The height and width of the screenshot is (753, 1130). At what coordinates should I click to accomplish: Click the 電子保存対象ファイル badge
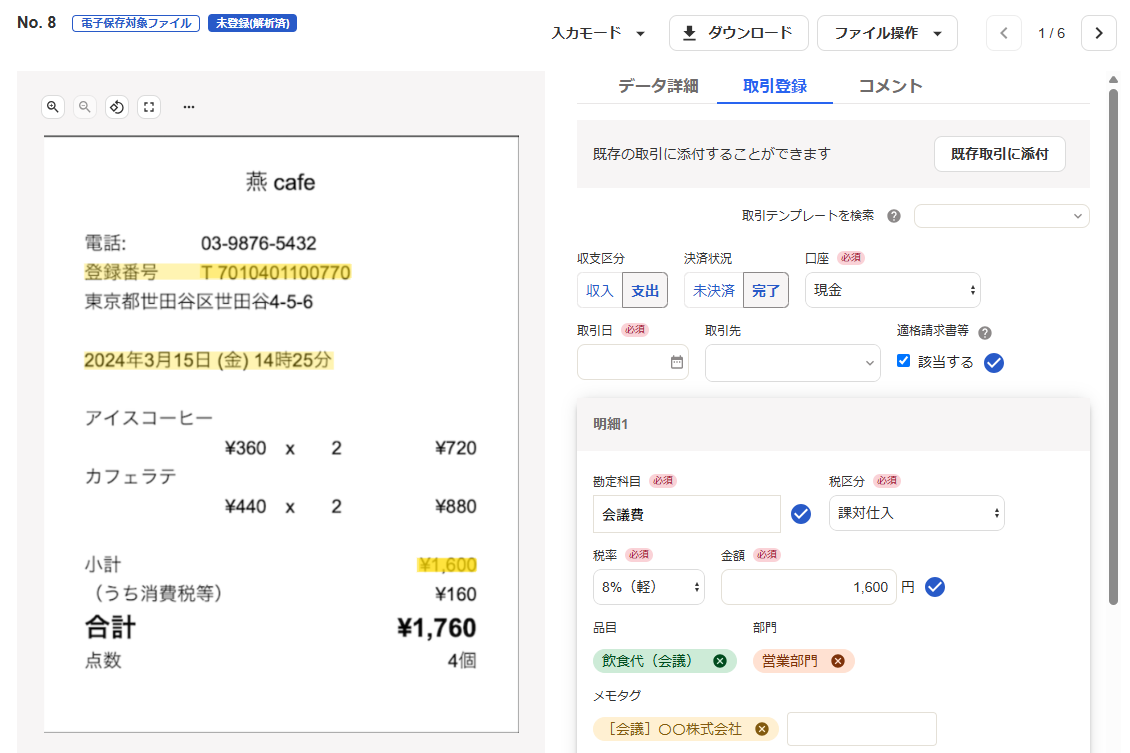[x=135, y=23]
